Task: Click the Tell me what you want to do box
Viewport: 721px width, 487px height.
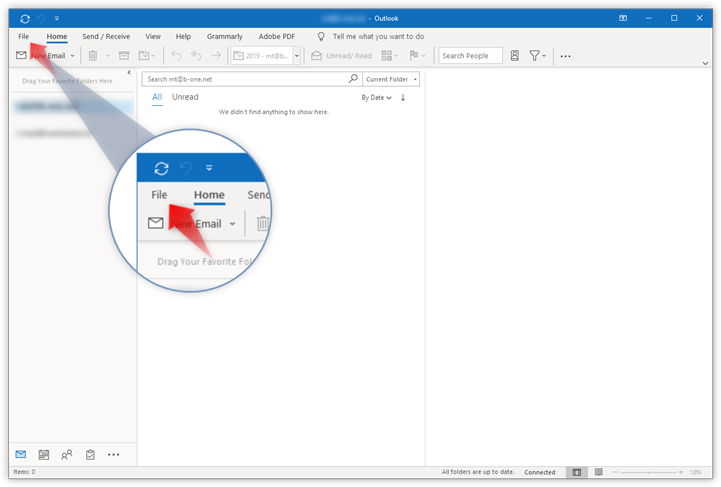Action: coord(378,36)
